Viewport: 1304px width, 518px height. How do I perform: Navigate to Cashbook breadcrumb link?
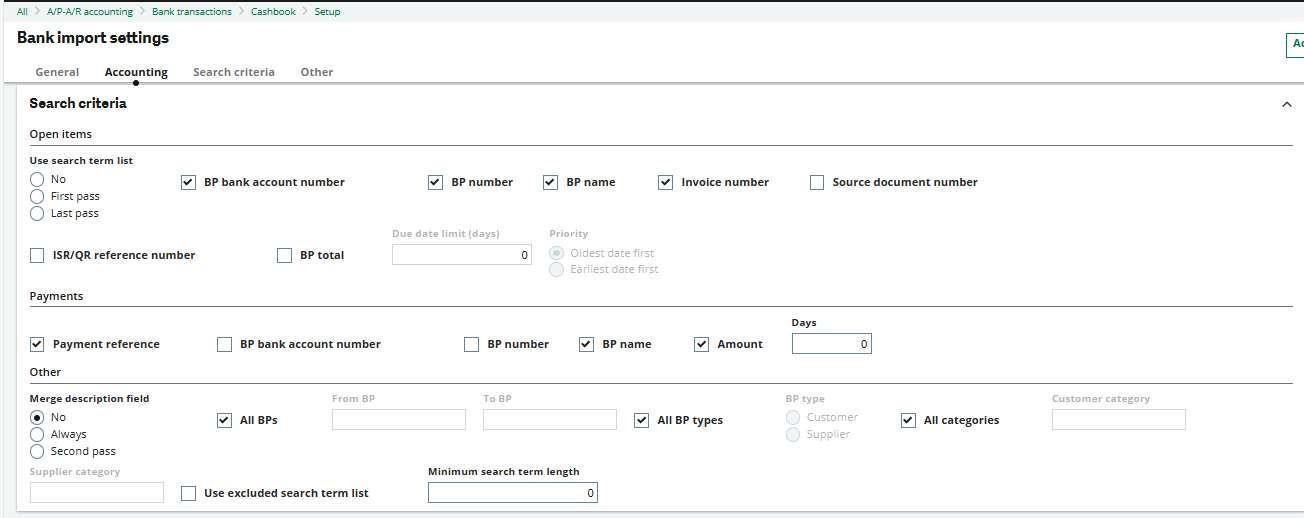(x=275, y=12)
